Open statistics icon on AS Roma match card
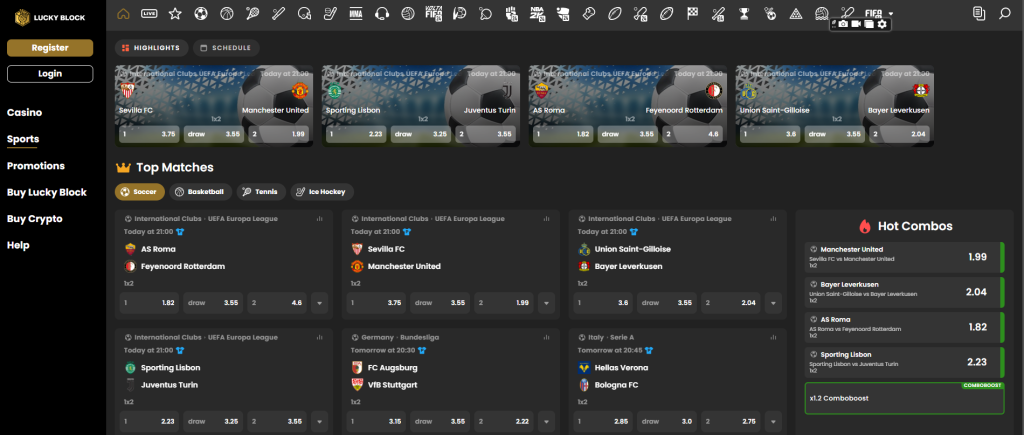The width and height of the screenshot is (1024, 435). (319, 219)
